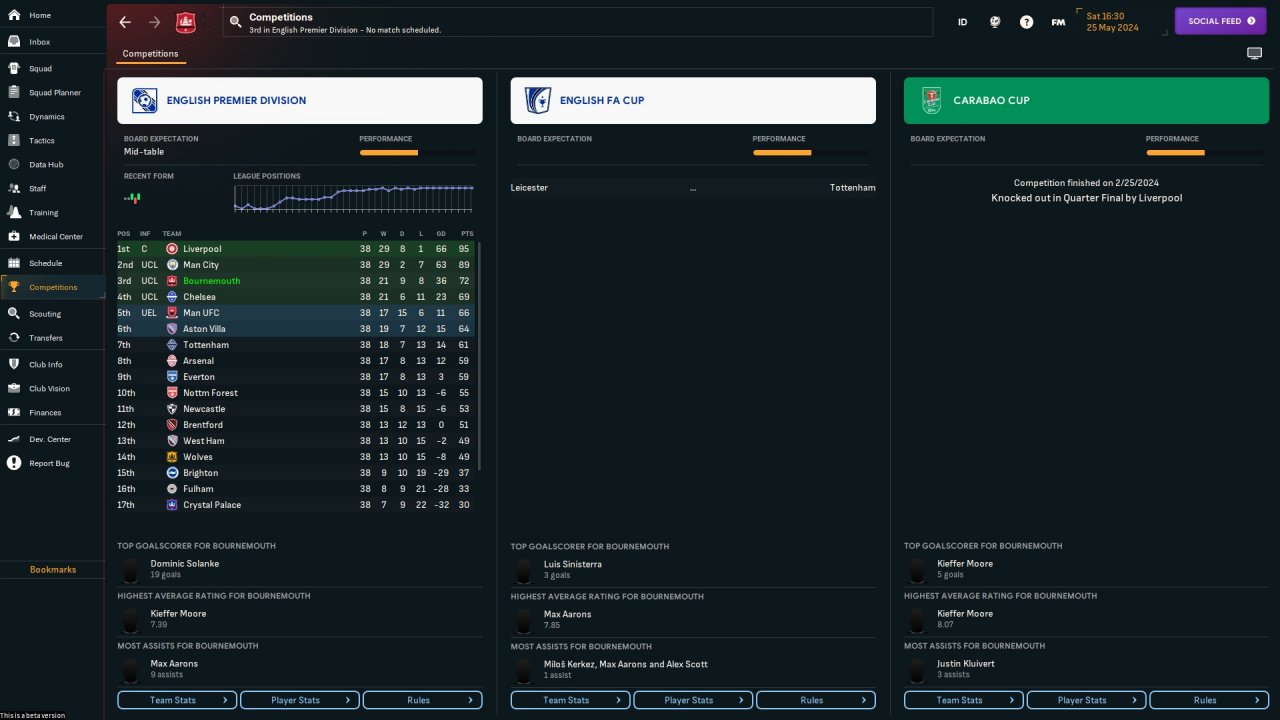The height and width of the screenshot is (720, 1280).
Task: Click the club badge in the top bar
Action: 185,22
